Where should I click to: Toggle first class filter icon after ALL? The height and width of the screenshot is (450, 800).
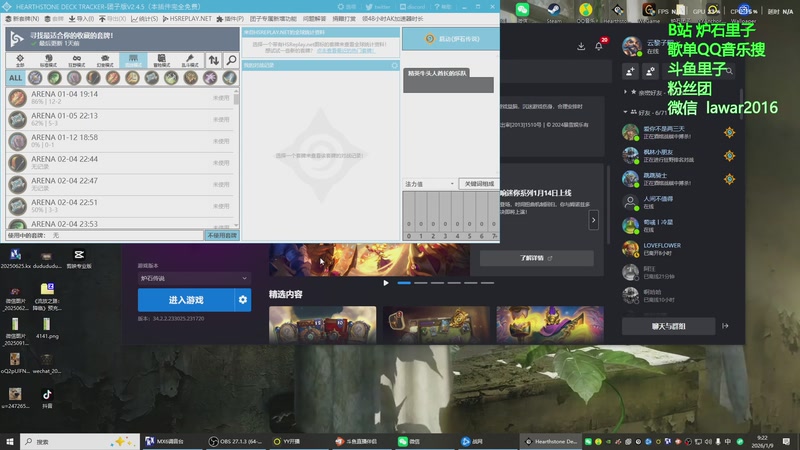(35, 78)
